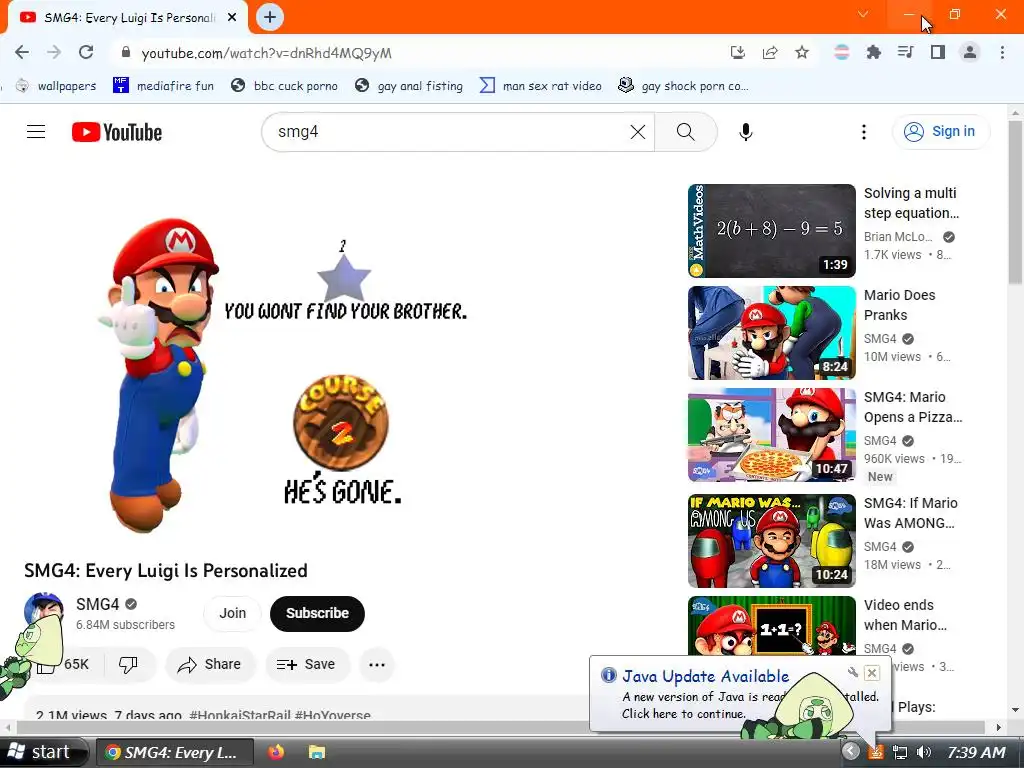Close the SMG4 video tab
This screenshot has width=1024, height=768.
pos(232,18)
